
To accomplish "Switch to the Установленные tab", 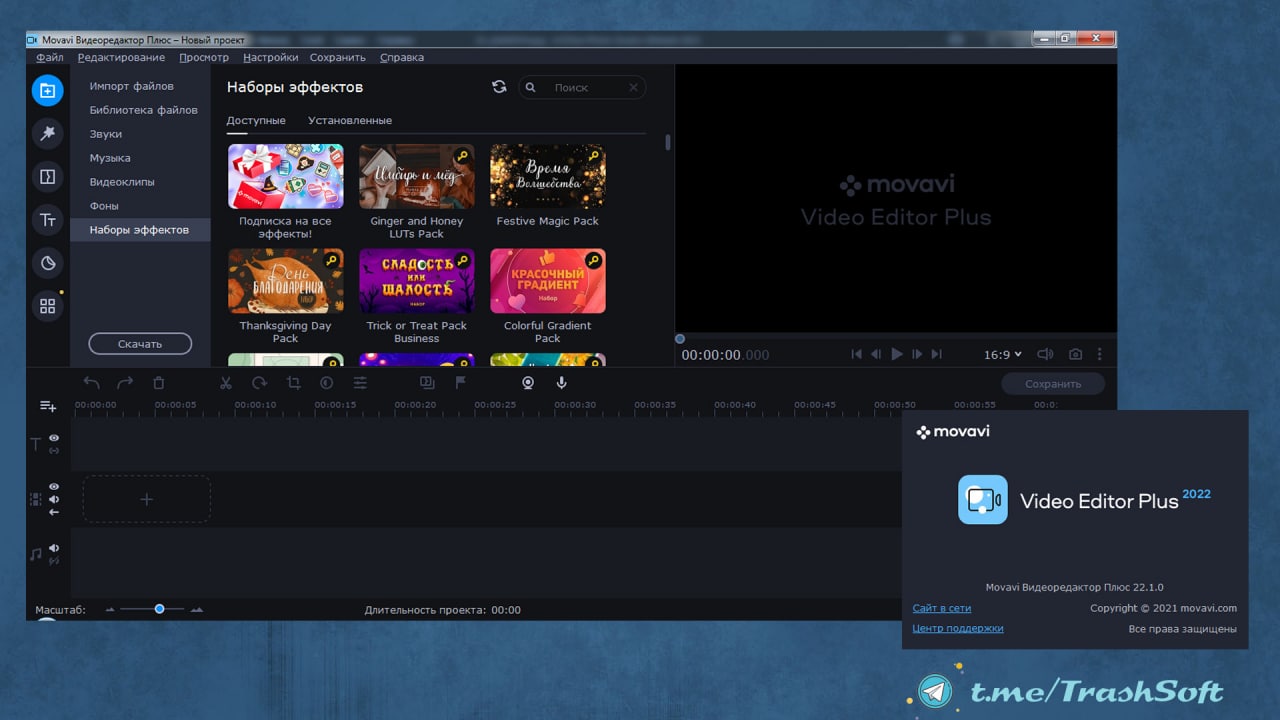I will coord(350,121).
